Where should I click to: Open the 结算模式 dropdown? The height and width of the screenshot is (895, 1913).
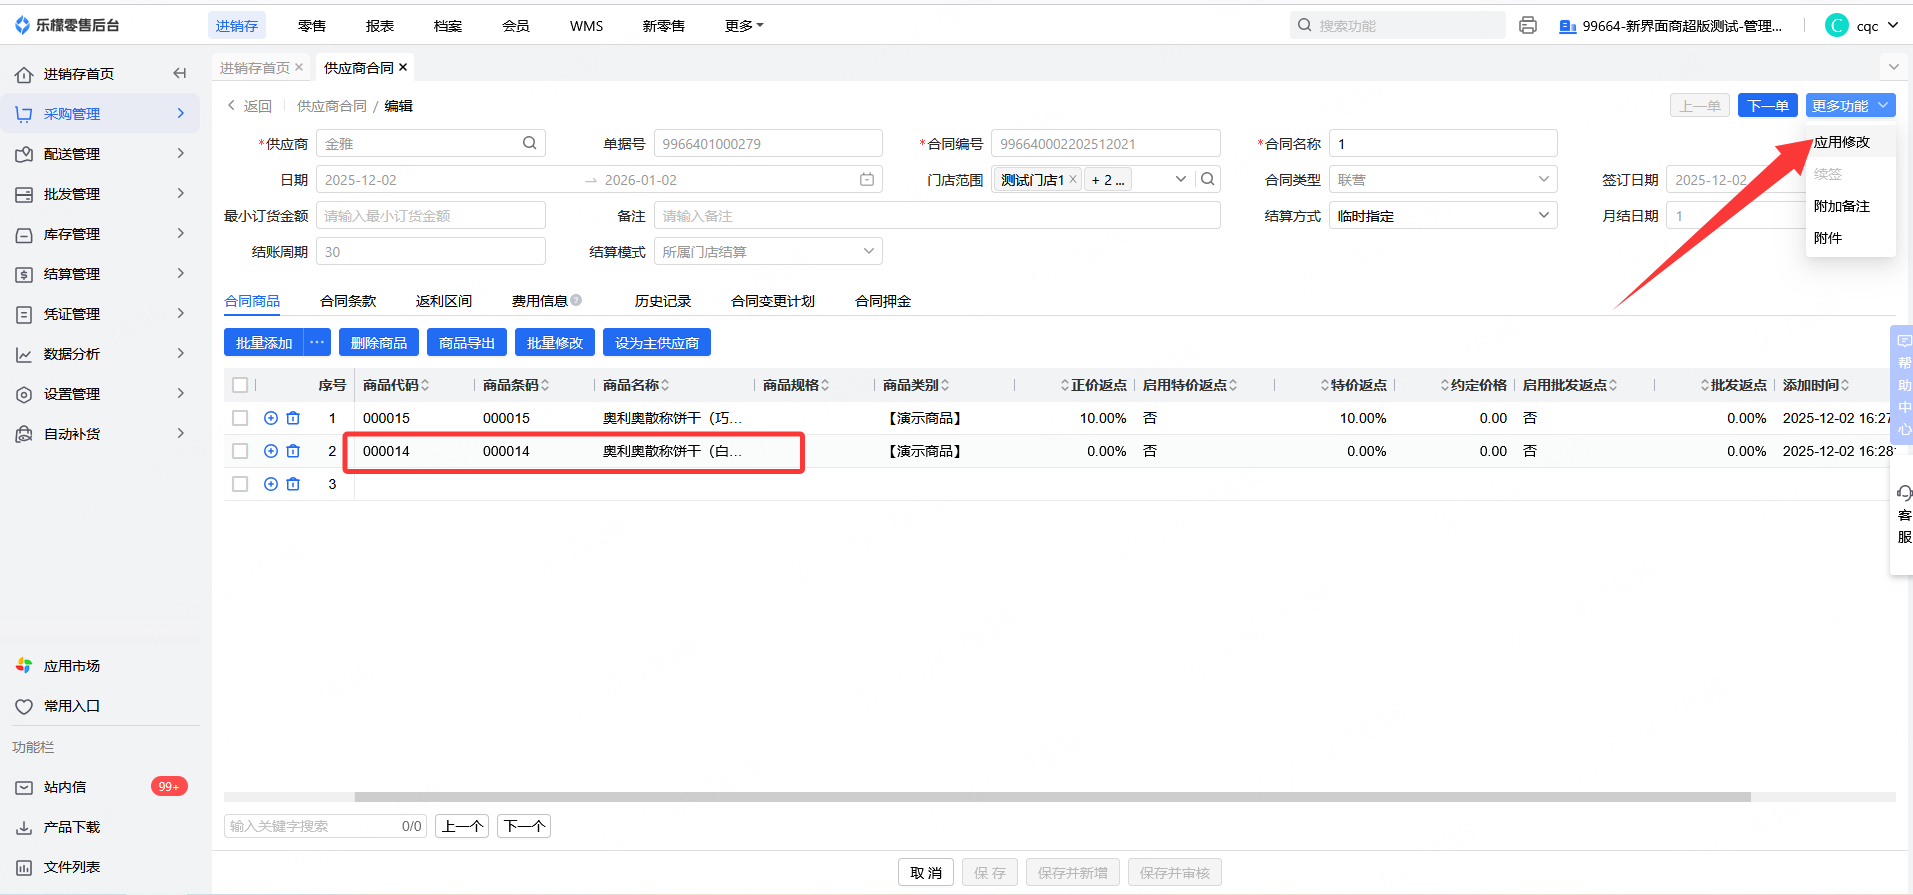click(x=768, y=252)
